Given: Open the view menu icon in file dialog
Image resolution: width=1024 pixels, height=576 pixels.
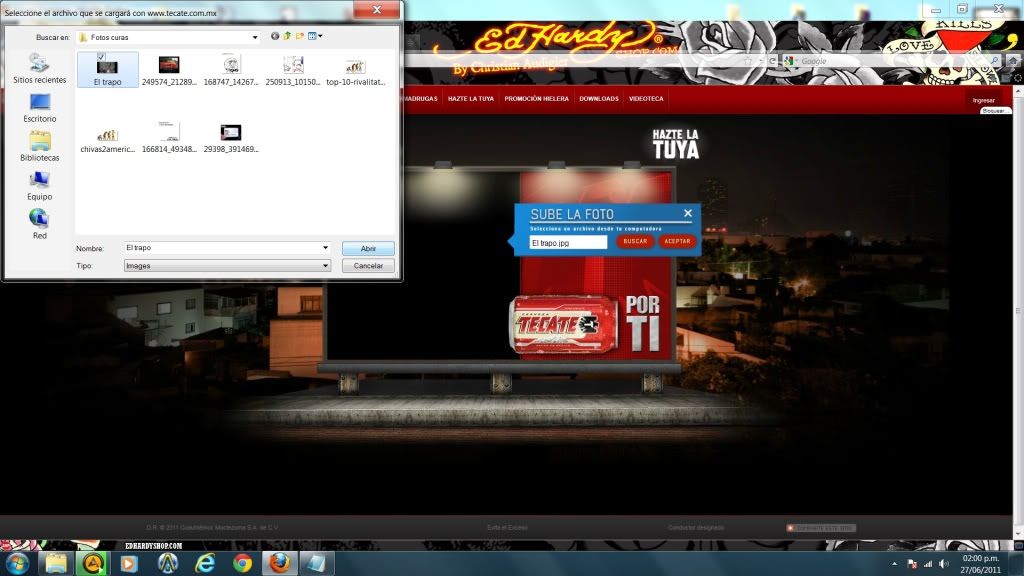Looking at the screenshot, I should pyautogui.click(x=315, y=37).
